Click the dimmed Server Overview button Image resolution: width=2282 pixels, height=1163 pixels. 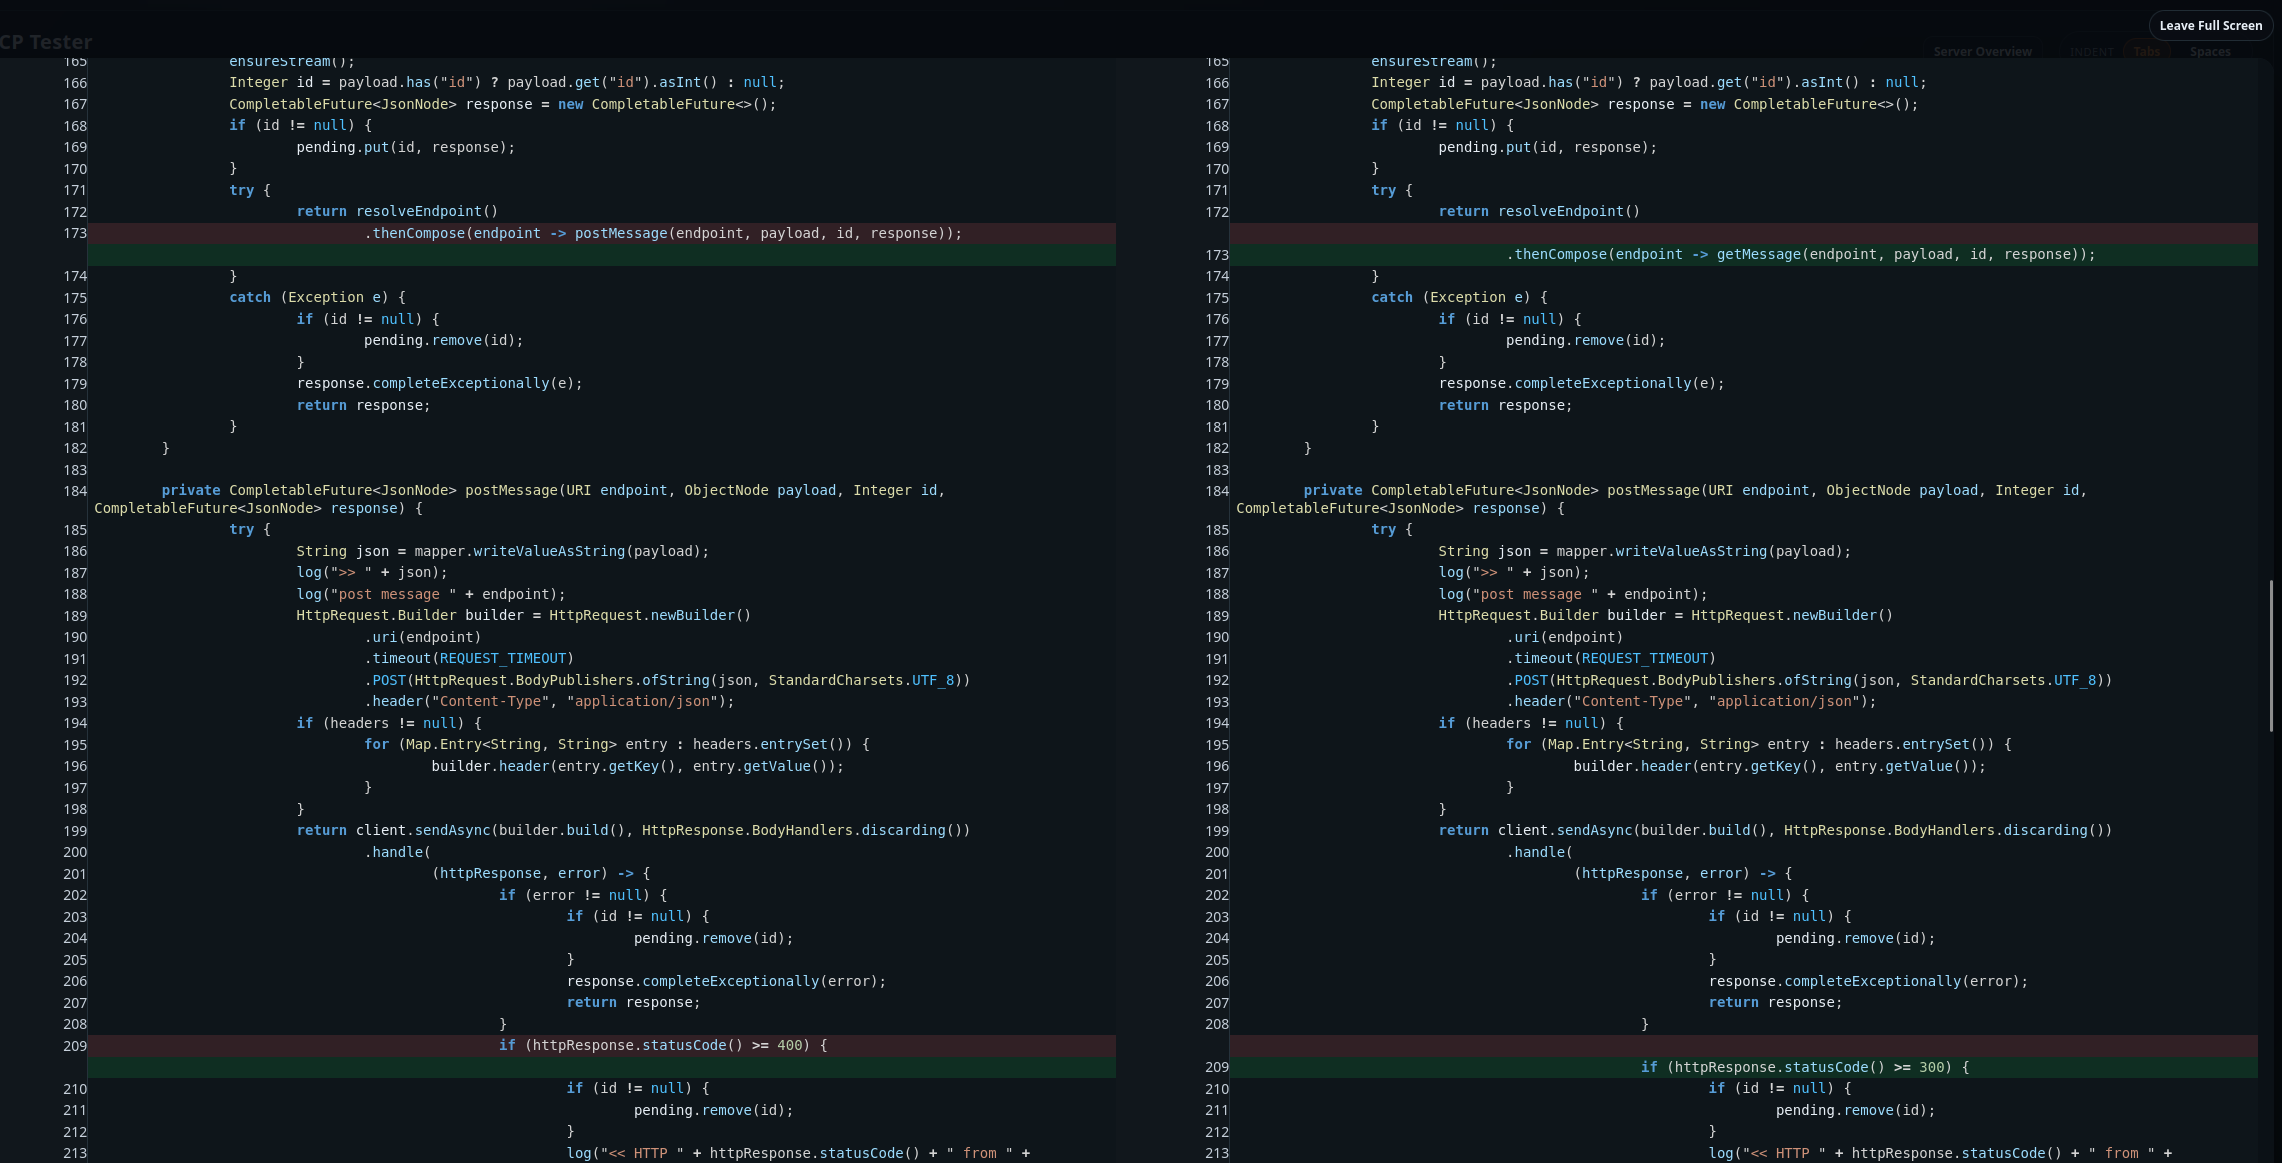[1982, 52]
